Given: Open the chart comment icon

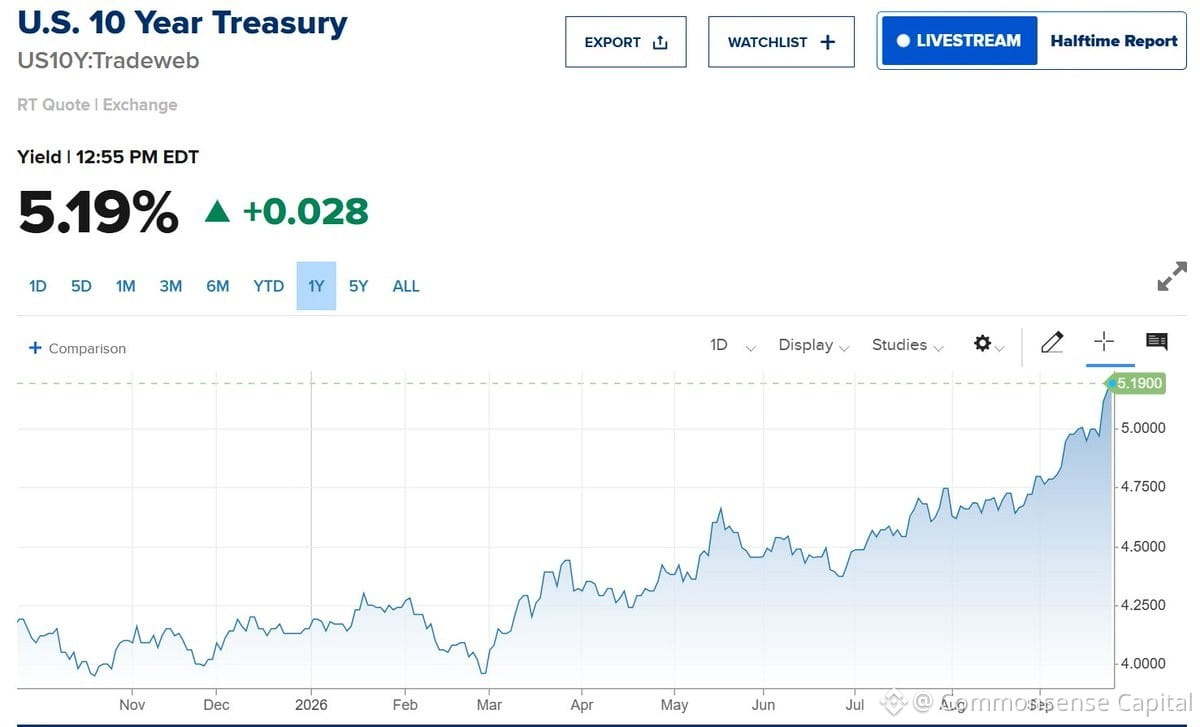Looking at the screenshot, I should point(1157,342).
